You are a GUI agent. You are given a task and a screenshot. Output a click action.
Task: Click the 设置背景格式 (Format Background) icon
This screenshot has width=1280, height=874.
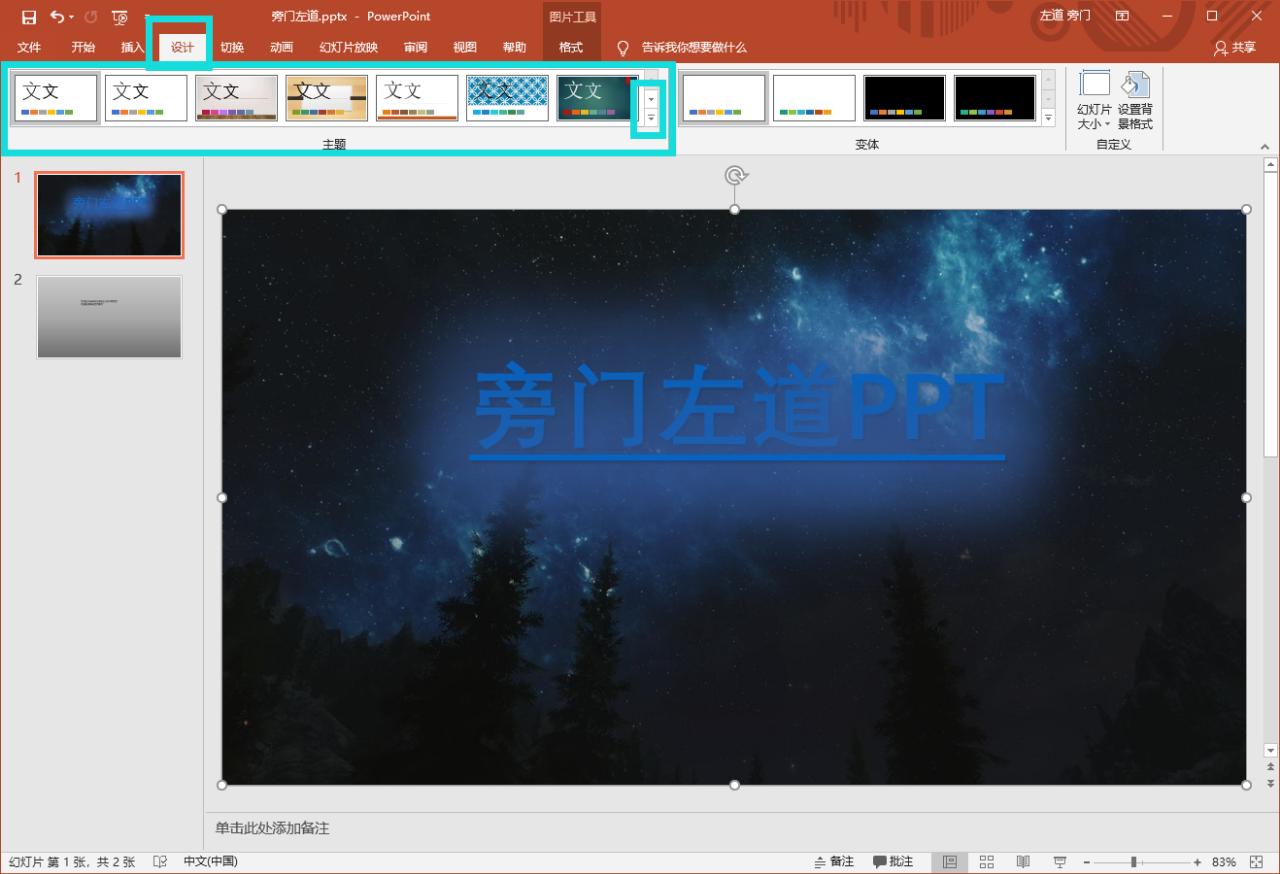click(1136, 97)
